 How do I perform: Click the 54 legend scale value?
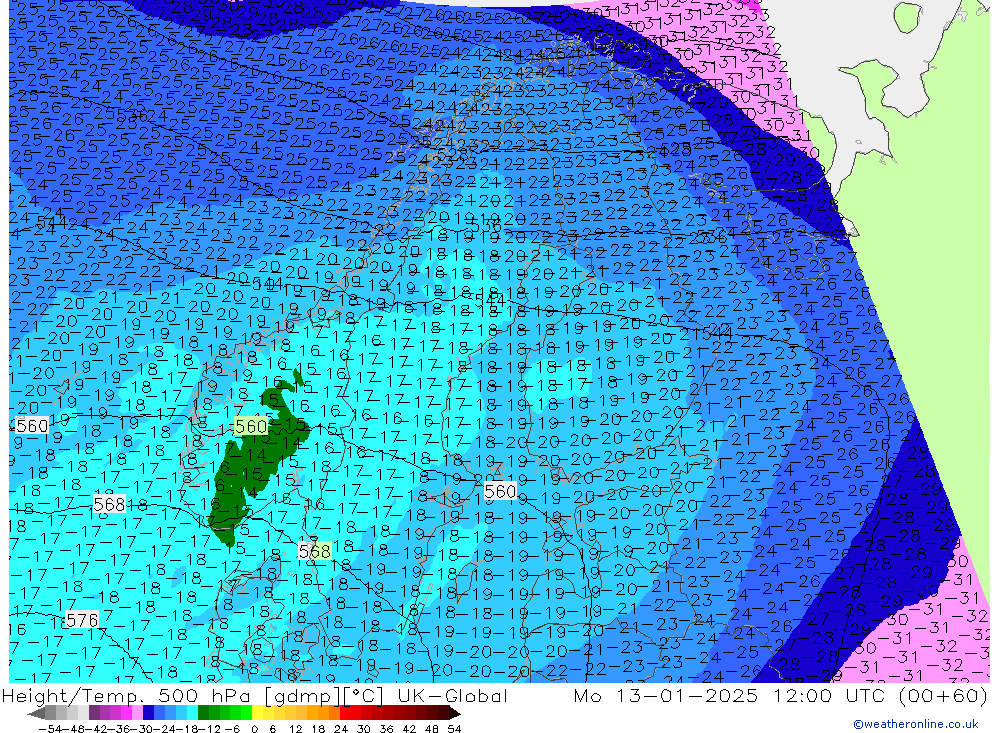coord(454,729)
